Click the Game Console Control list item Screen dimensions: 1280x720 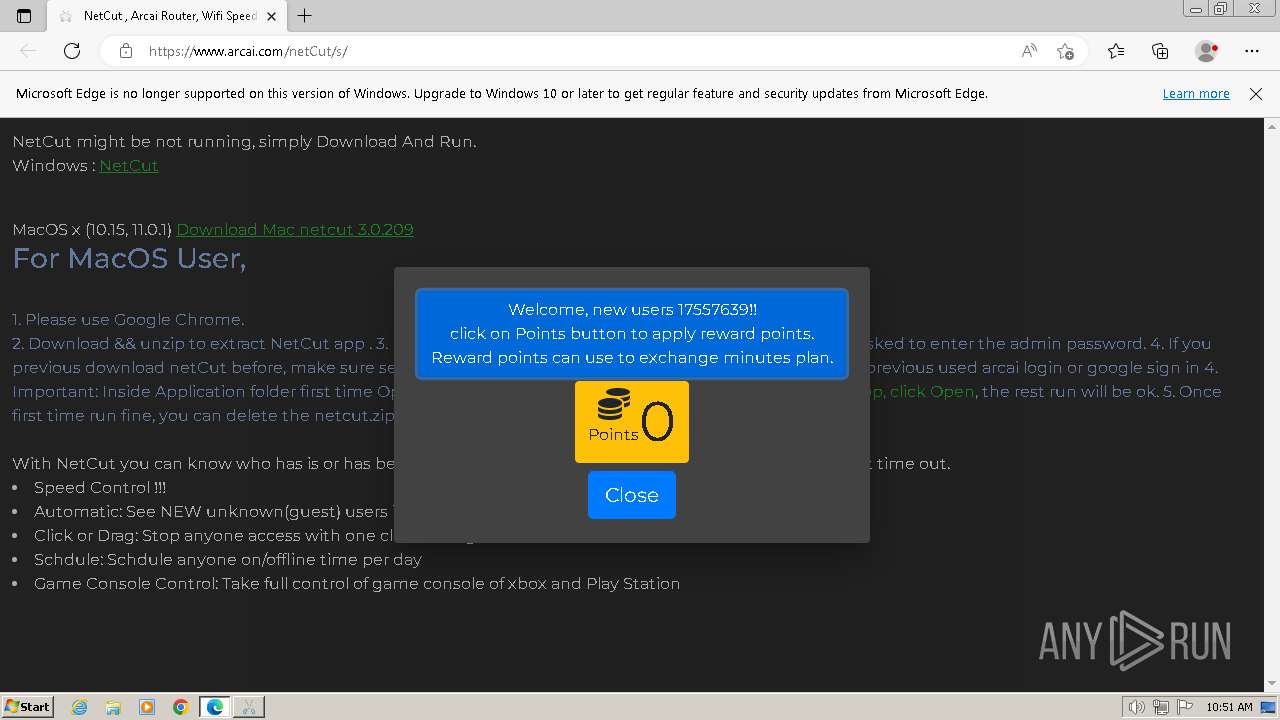(x=357, y=583)
